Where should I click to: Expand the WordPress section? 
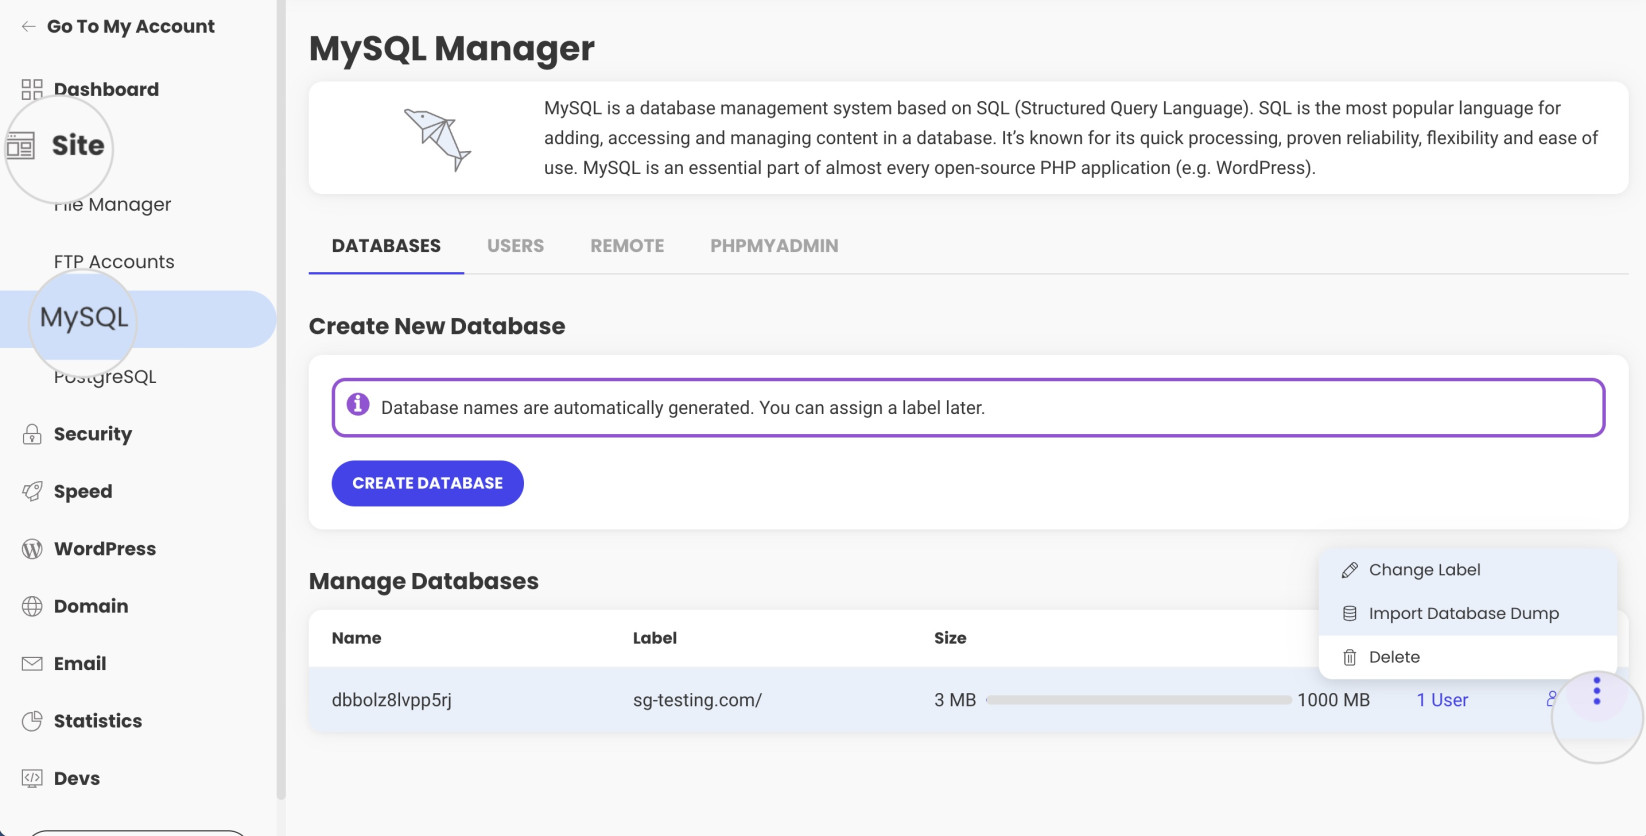pyautogui.click(x=105, y=549)
